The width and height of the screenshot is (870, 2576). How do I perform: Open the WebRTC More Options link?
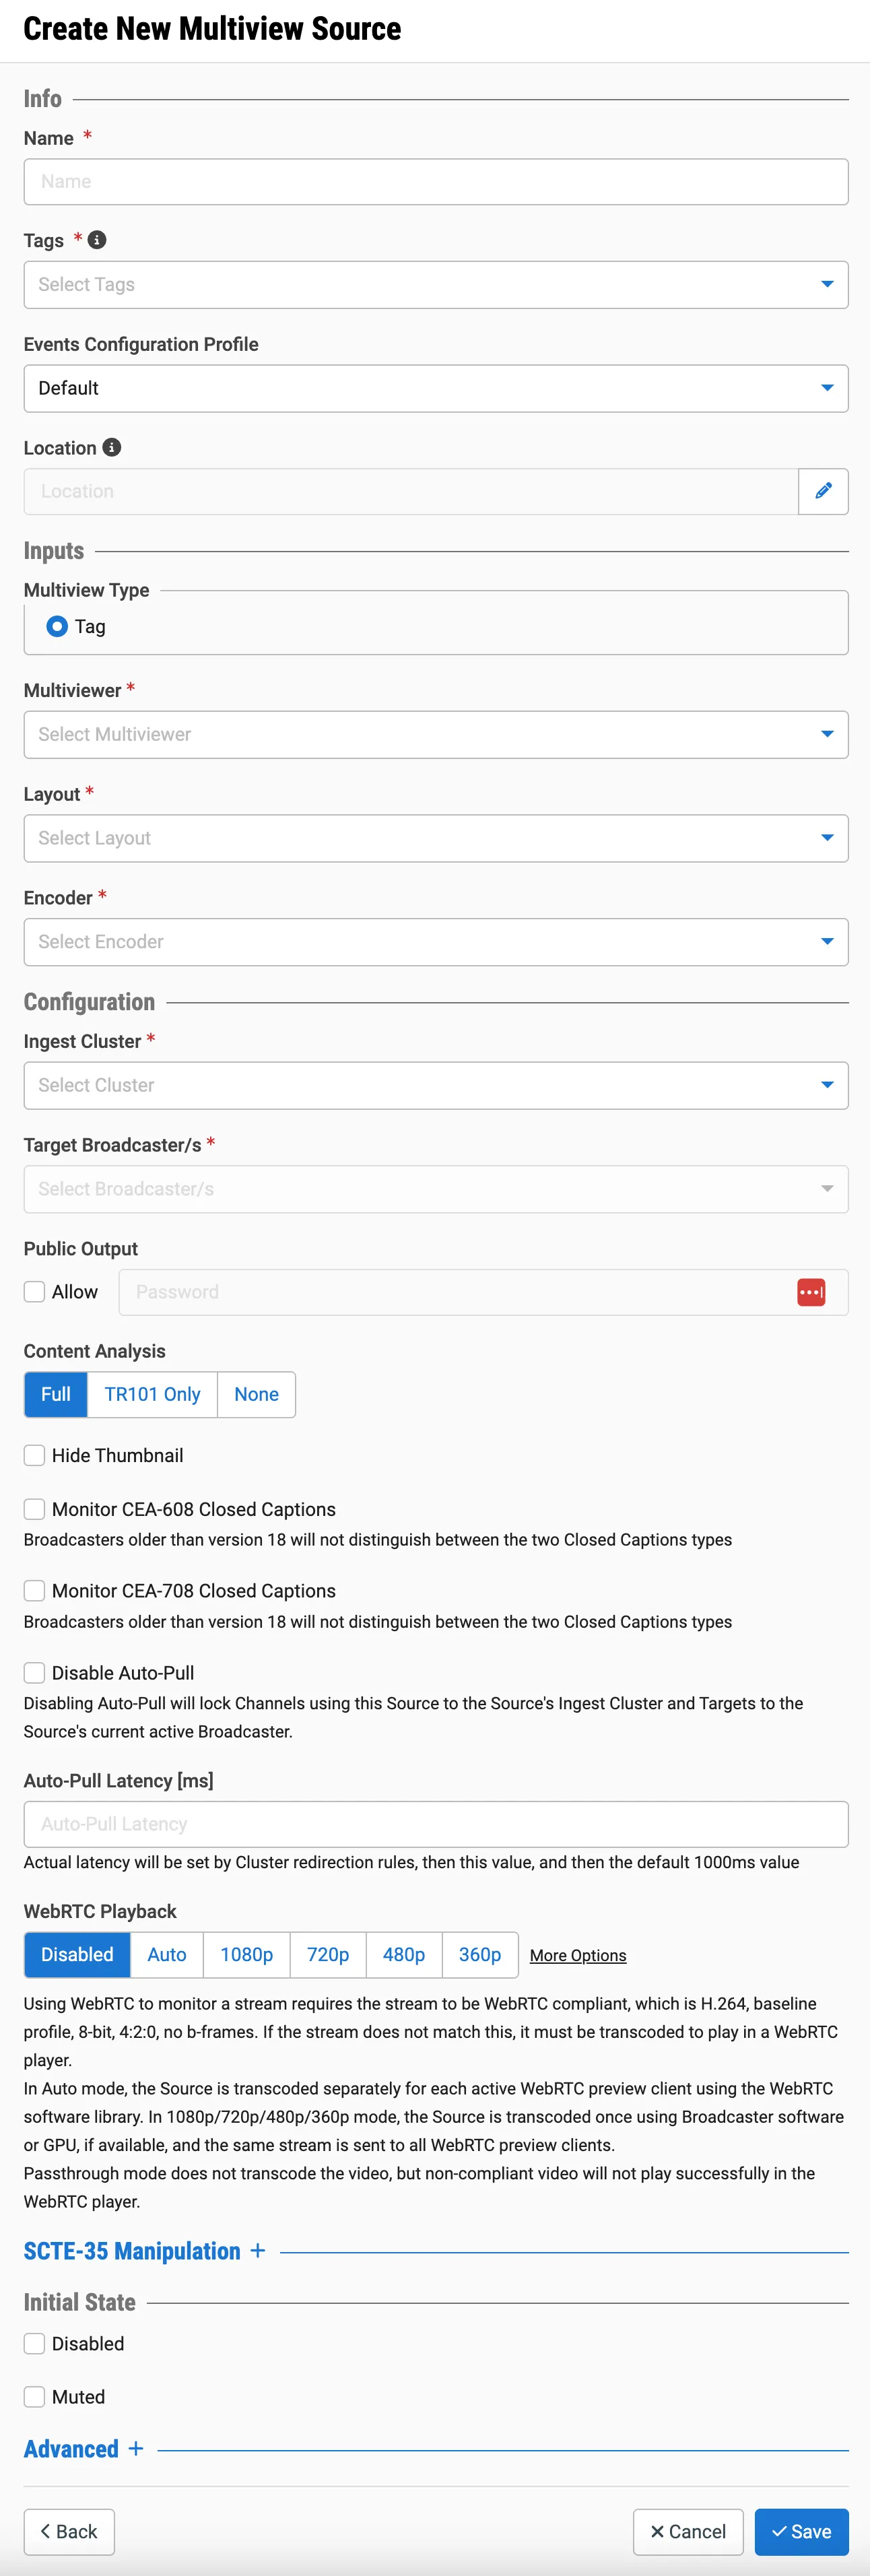[578, 1955]
